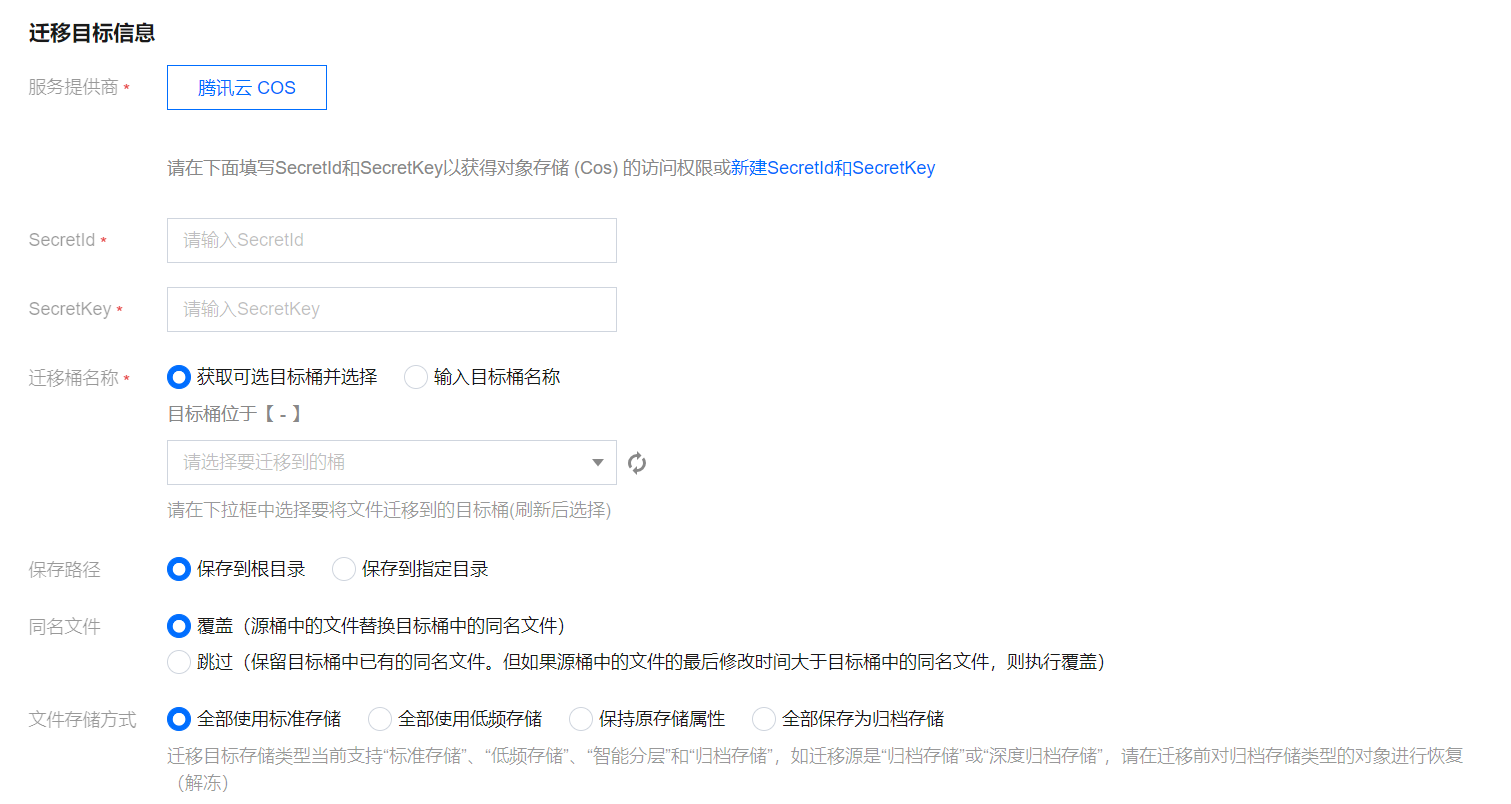The width and height of the screenshot is (1511, 804).
Task: Choose 跳过 for same-name files
Action: [179, 662]
